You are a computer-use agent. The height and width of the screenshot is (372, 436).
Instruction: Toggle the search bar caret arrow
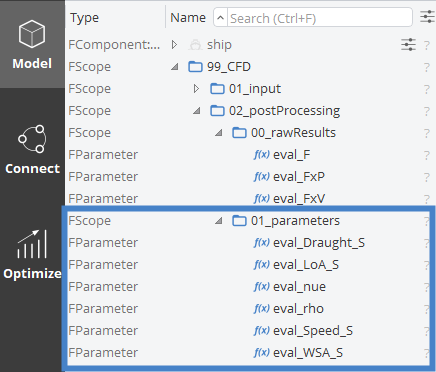point(220,18)
